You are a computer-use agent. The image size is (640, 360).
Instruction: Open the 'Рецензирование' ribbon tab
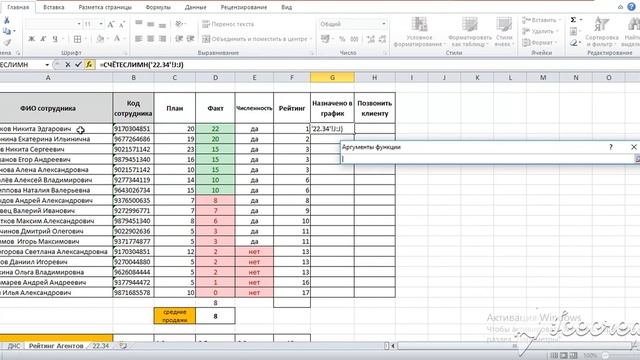coord(244,7)
